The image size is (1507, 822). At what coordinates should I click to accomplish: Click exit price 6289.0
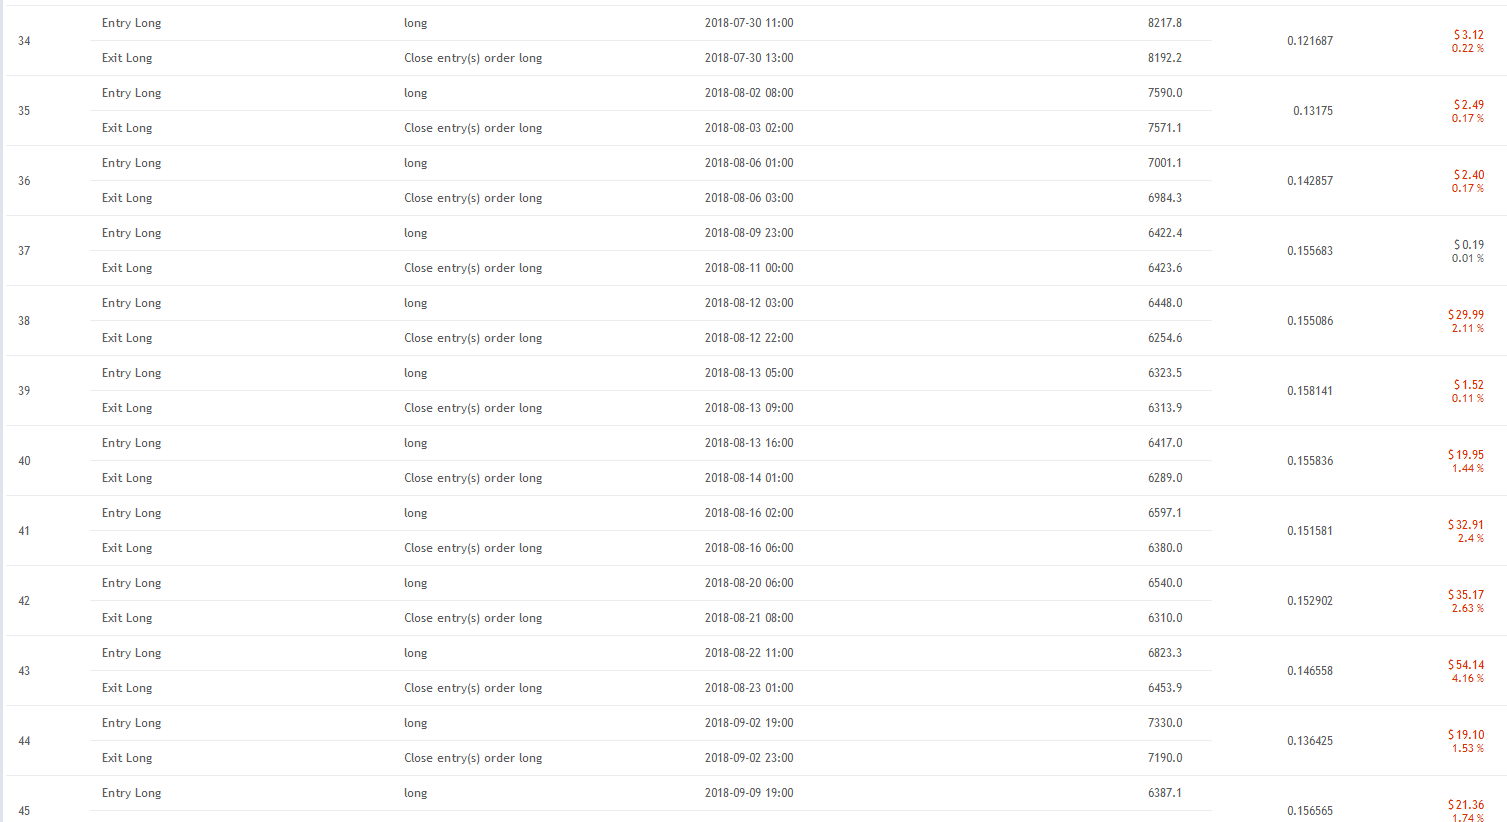pos(1164,478)
